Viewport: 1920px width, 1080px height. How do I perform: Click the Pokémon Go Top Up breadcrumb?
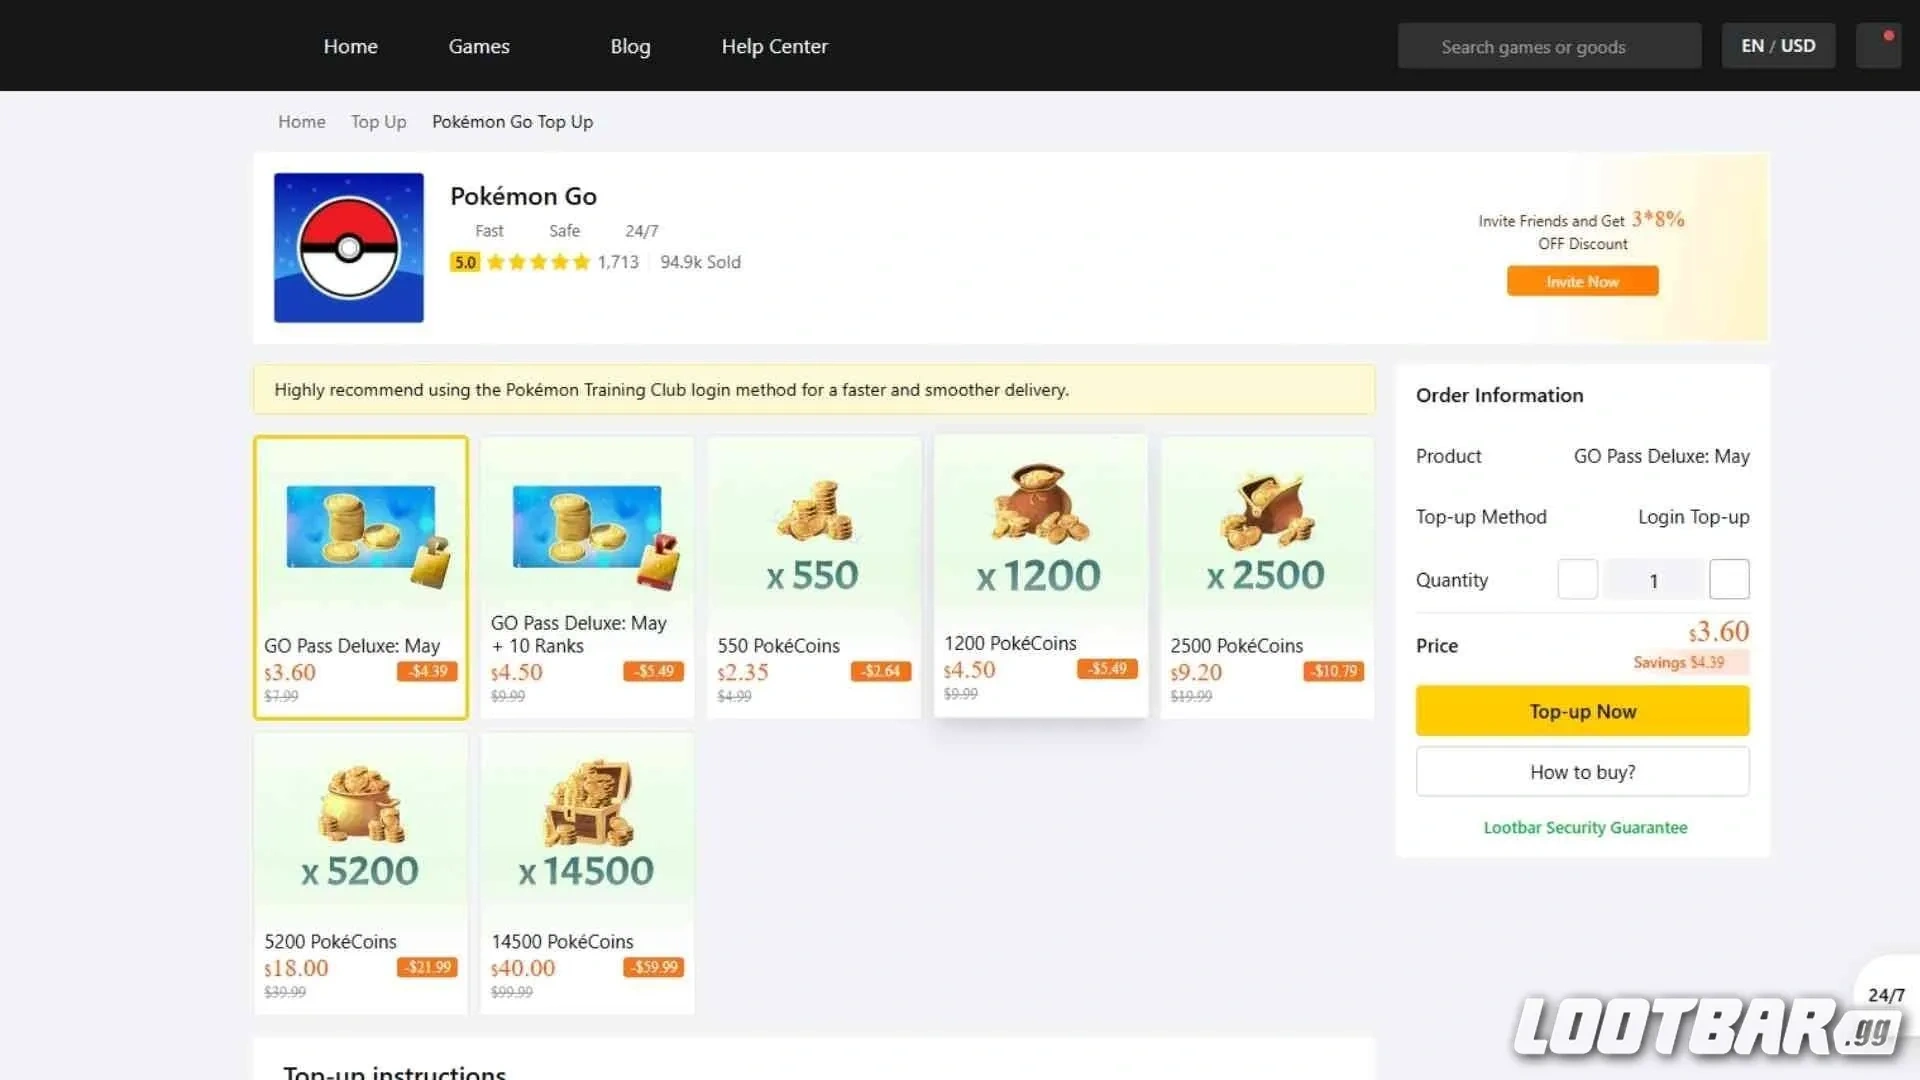(x=512, y=122)
